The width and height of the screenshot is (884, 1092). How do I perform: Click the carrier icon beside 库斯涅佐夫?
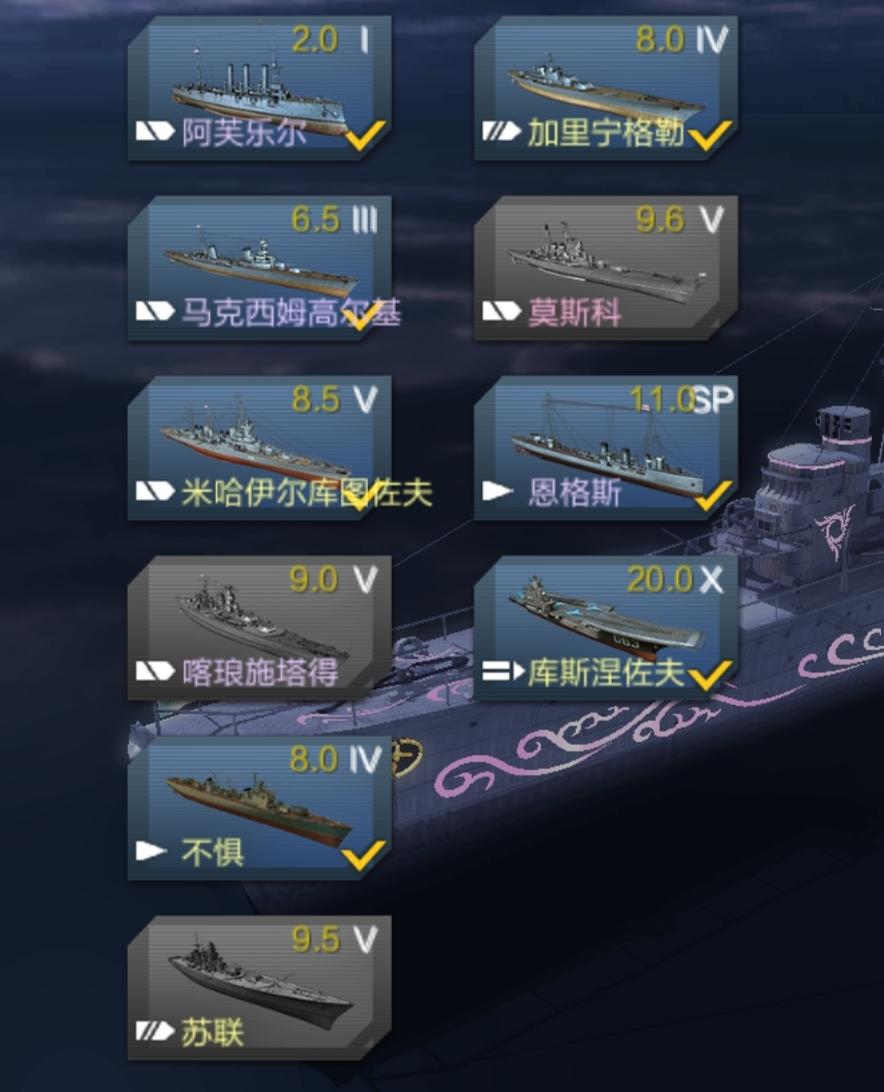[503, 671]
